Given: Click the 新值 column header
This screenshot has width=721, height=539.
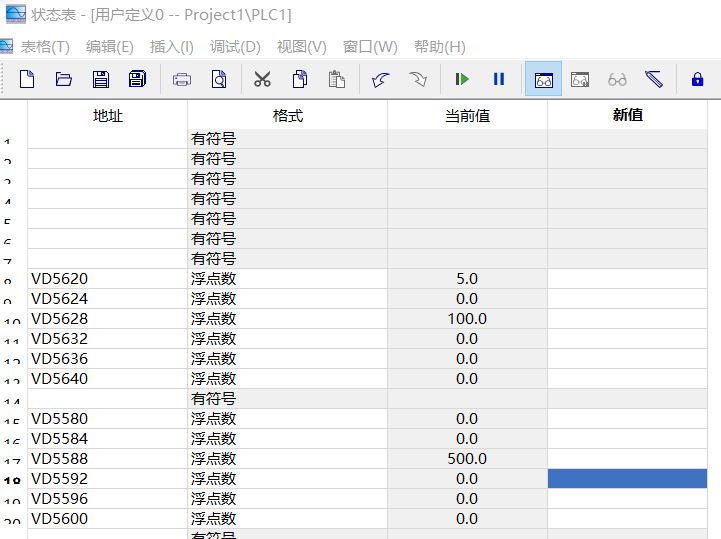Looking at the screenshot, I should [627, 115].
